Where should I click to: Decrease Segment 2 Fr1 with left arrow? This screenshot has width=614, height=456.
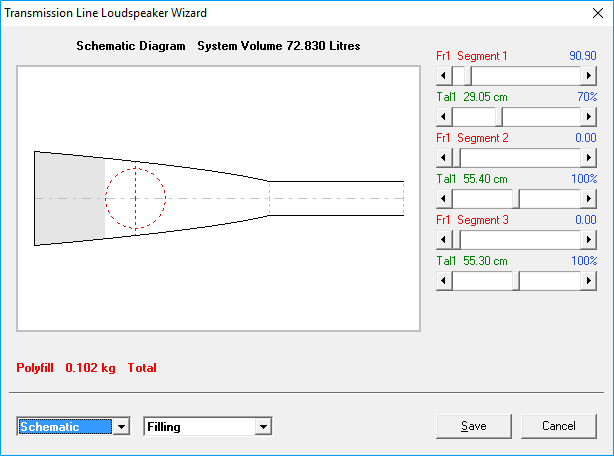[444, 158]
